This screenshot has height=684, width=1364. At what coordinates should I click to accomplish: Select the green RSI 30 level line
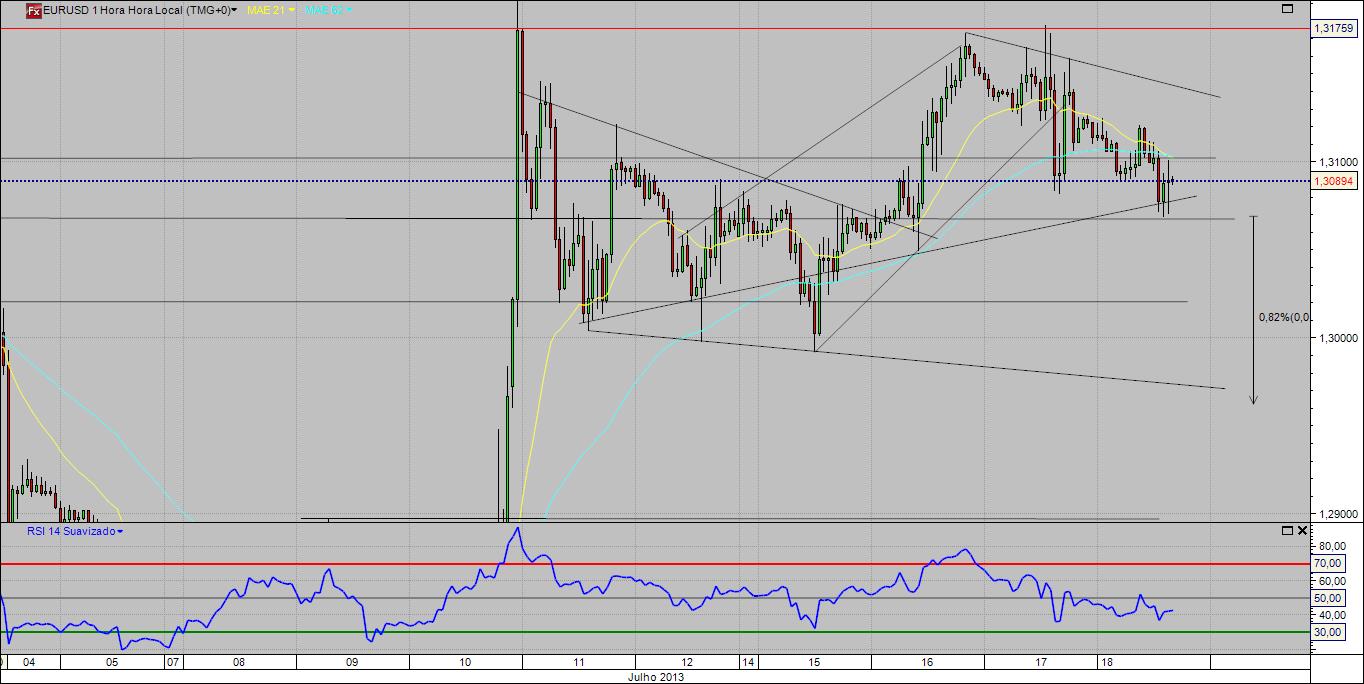pos(654,632)
